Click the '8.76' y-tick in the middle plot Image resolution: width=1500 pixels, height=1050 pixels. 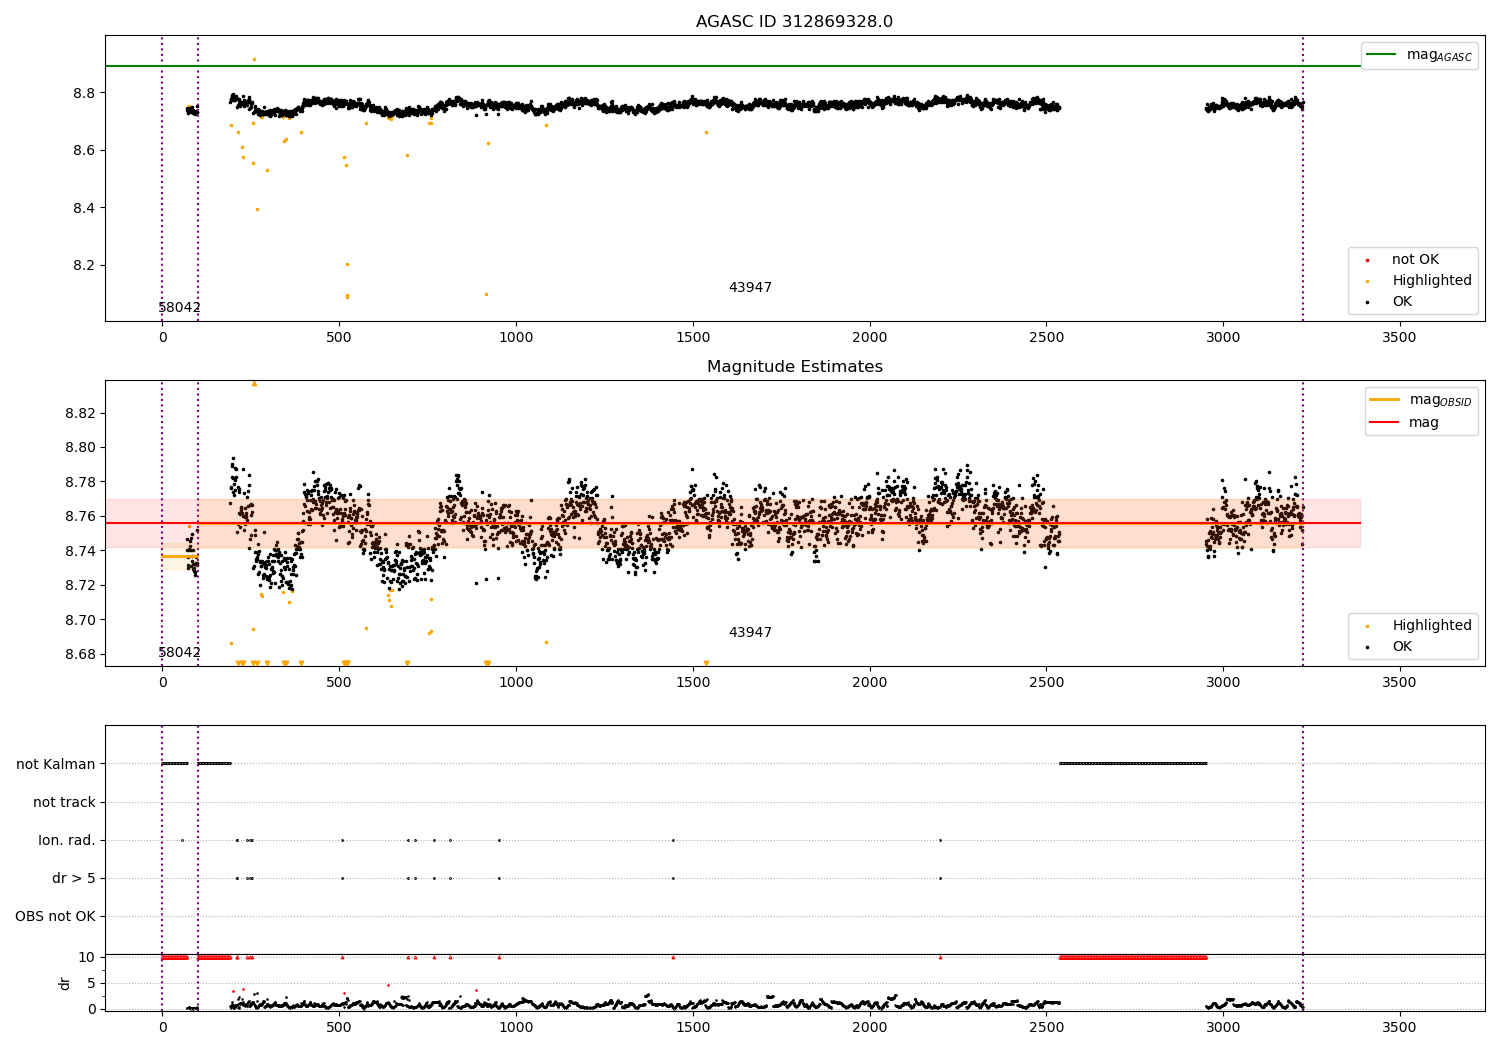pos(79,516)
